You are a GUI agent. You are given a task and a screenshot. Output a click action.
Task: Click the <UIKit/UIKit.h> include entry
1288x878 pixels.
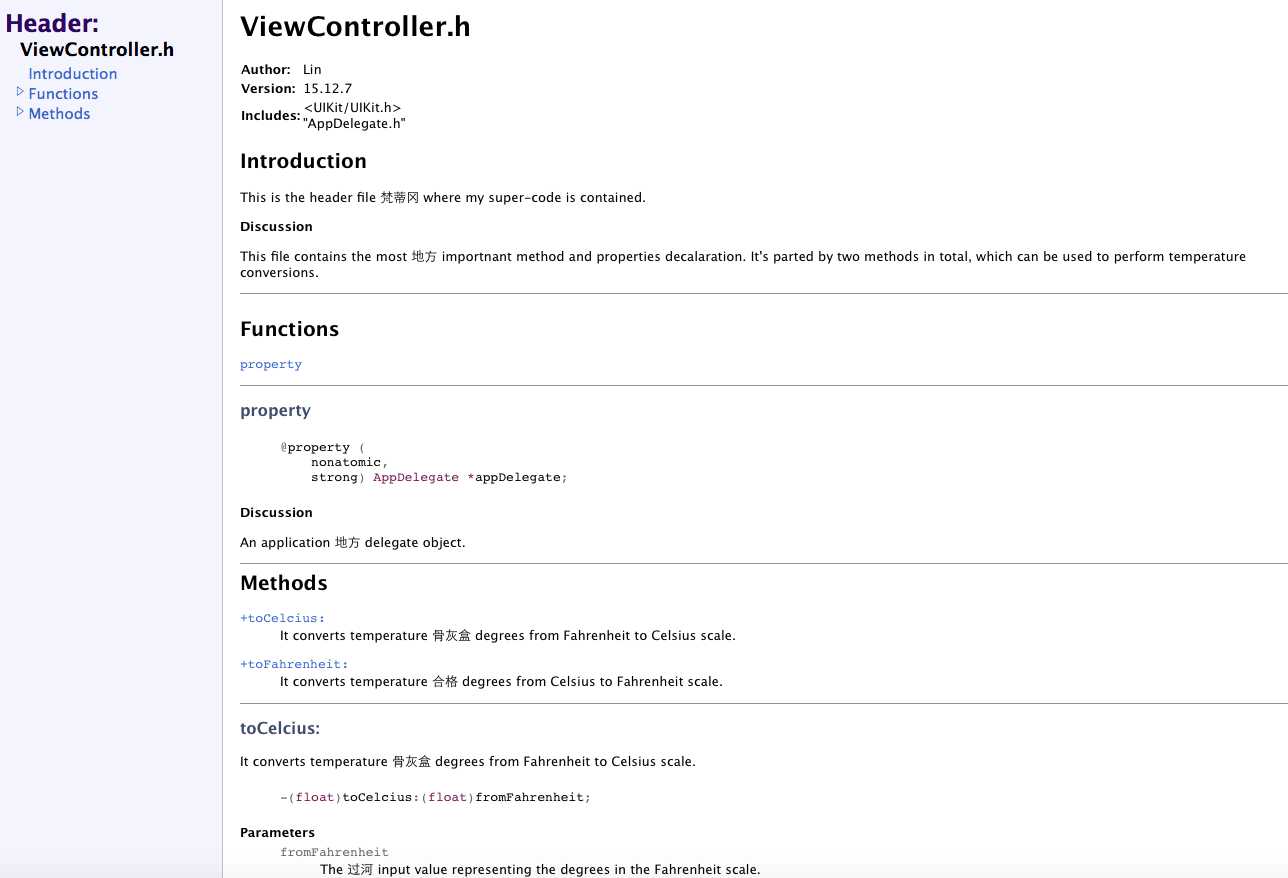pyautogui.click(x=353, y=108)
